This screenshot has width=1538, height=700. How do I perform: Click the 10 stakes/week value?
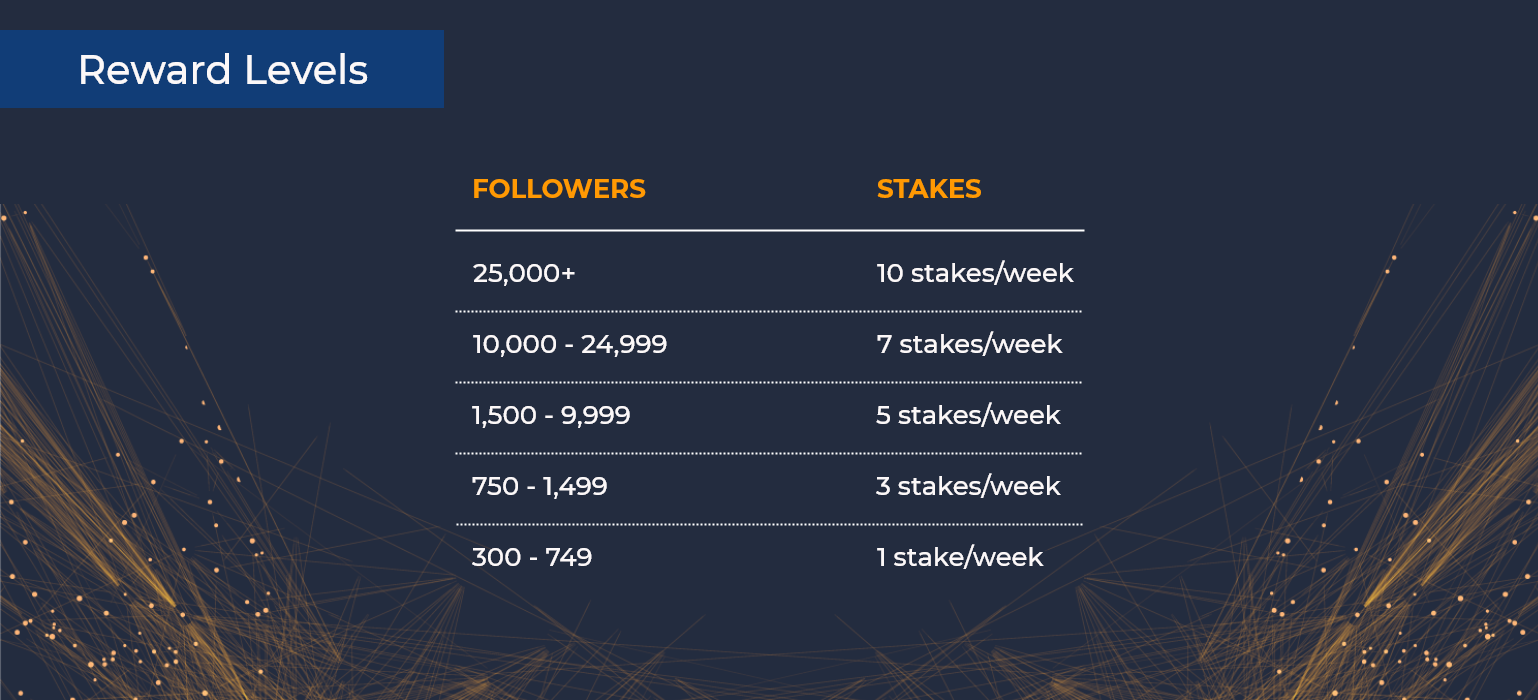click(x=975, y=273)
